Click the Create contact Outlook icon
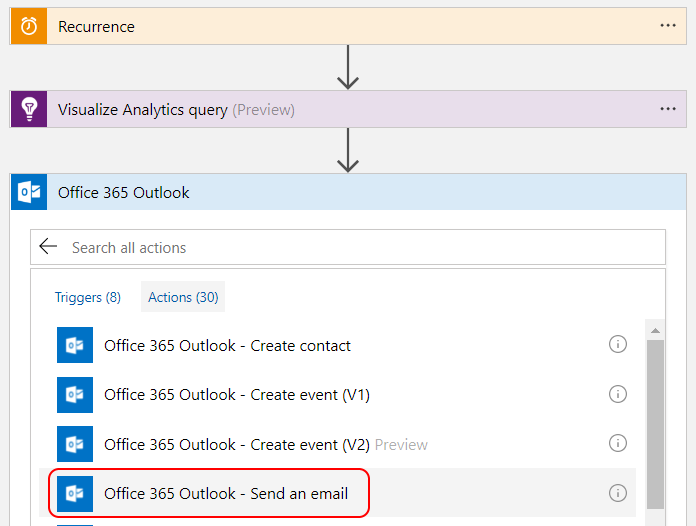 coord(75,345)
